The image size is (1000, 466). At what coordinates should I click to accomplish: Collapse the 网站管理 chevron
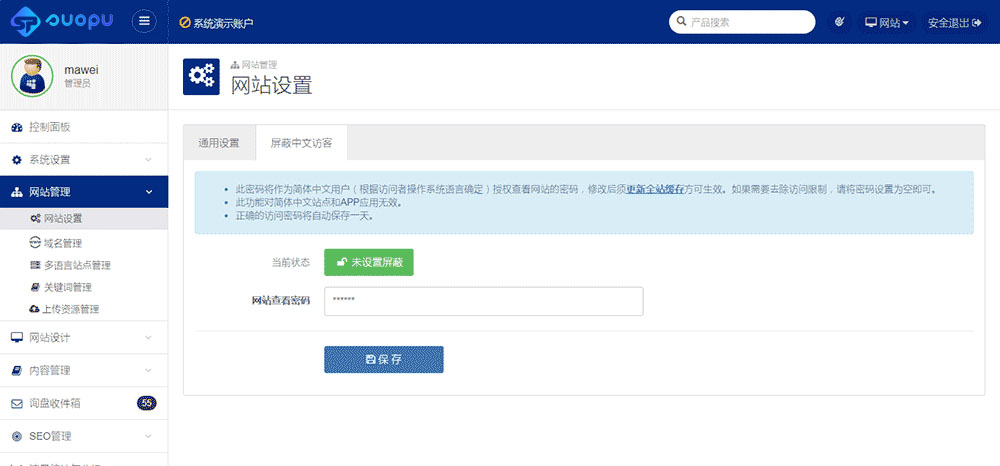(x=149, y=192)
